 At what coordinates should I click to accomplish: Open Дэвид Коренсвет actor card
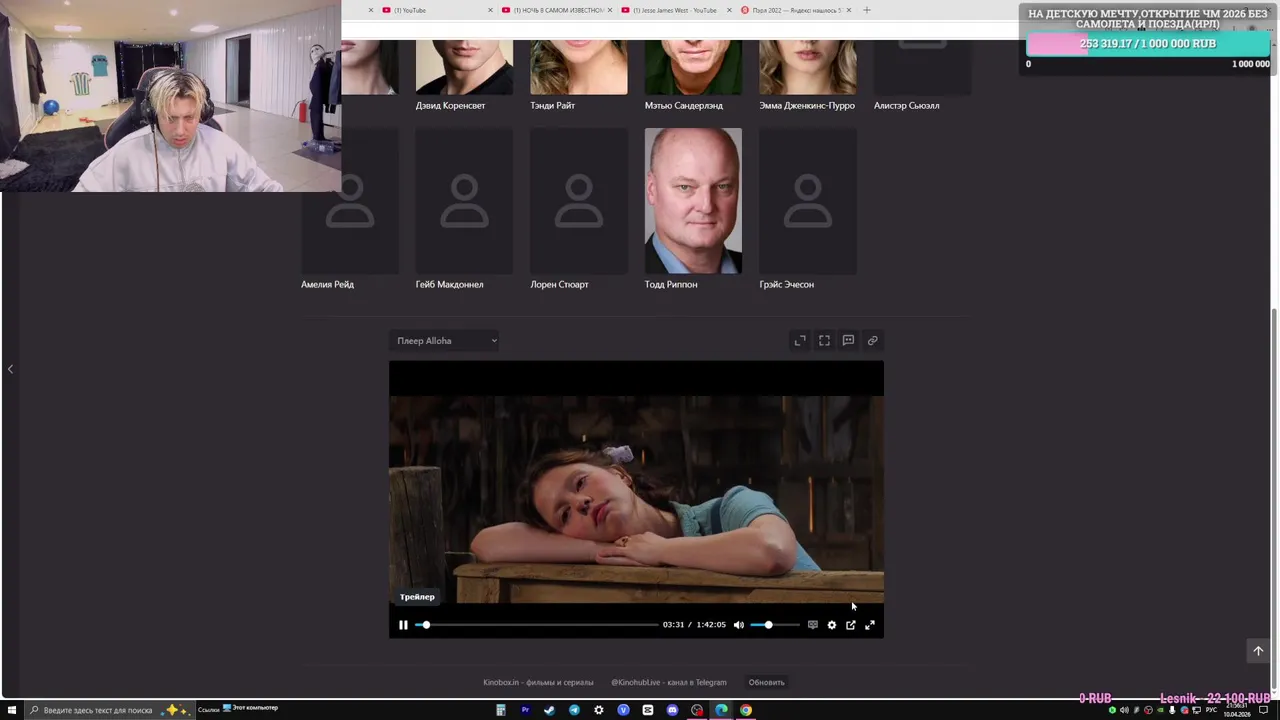click(x=464, y=75)
